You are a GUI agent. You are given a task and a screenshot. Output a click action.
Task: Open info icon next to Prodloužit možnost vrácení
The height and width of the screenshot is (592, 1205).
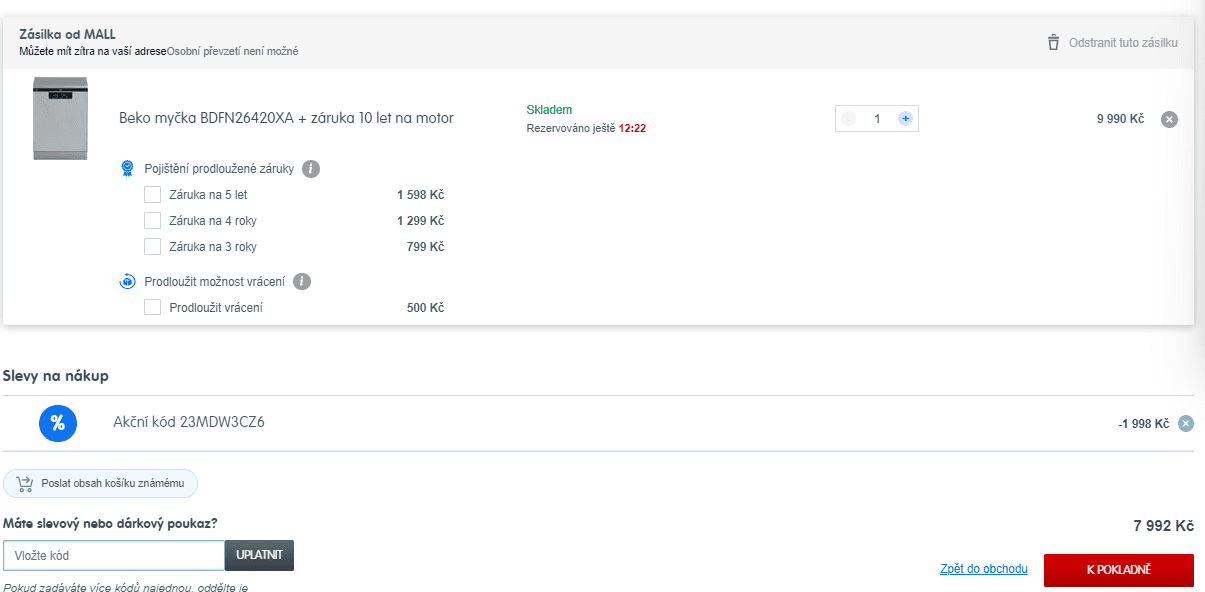tap(303, 282)
